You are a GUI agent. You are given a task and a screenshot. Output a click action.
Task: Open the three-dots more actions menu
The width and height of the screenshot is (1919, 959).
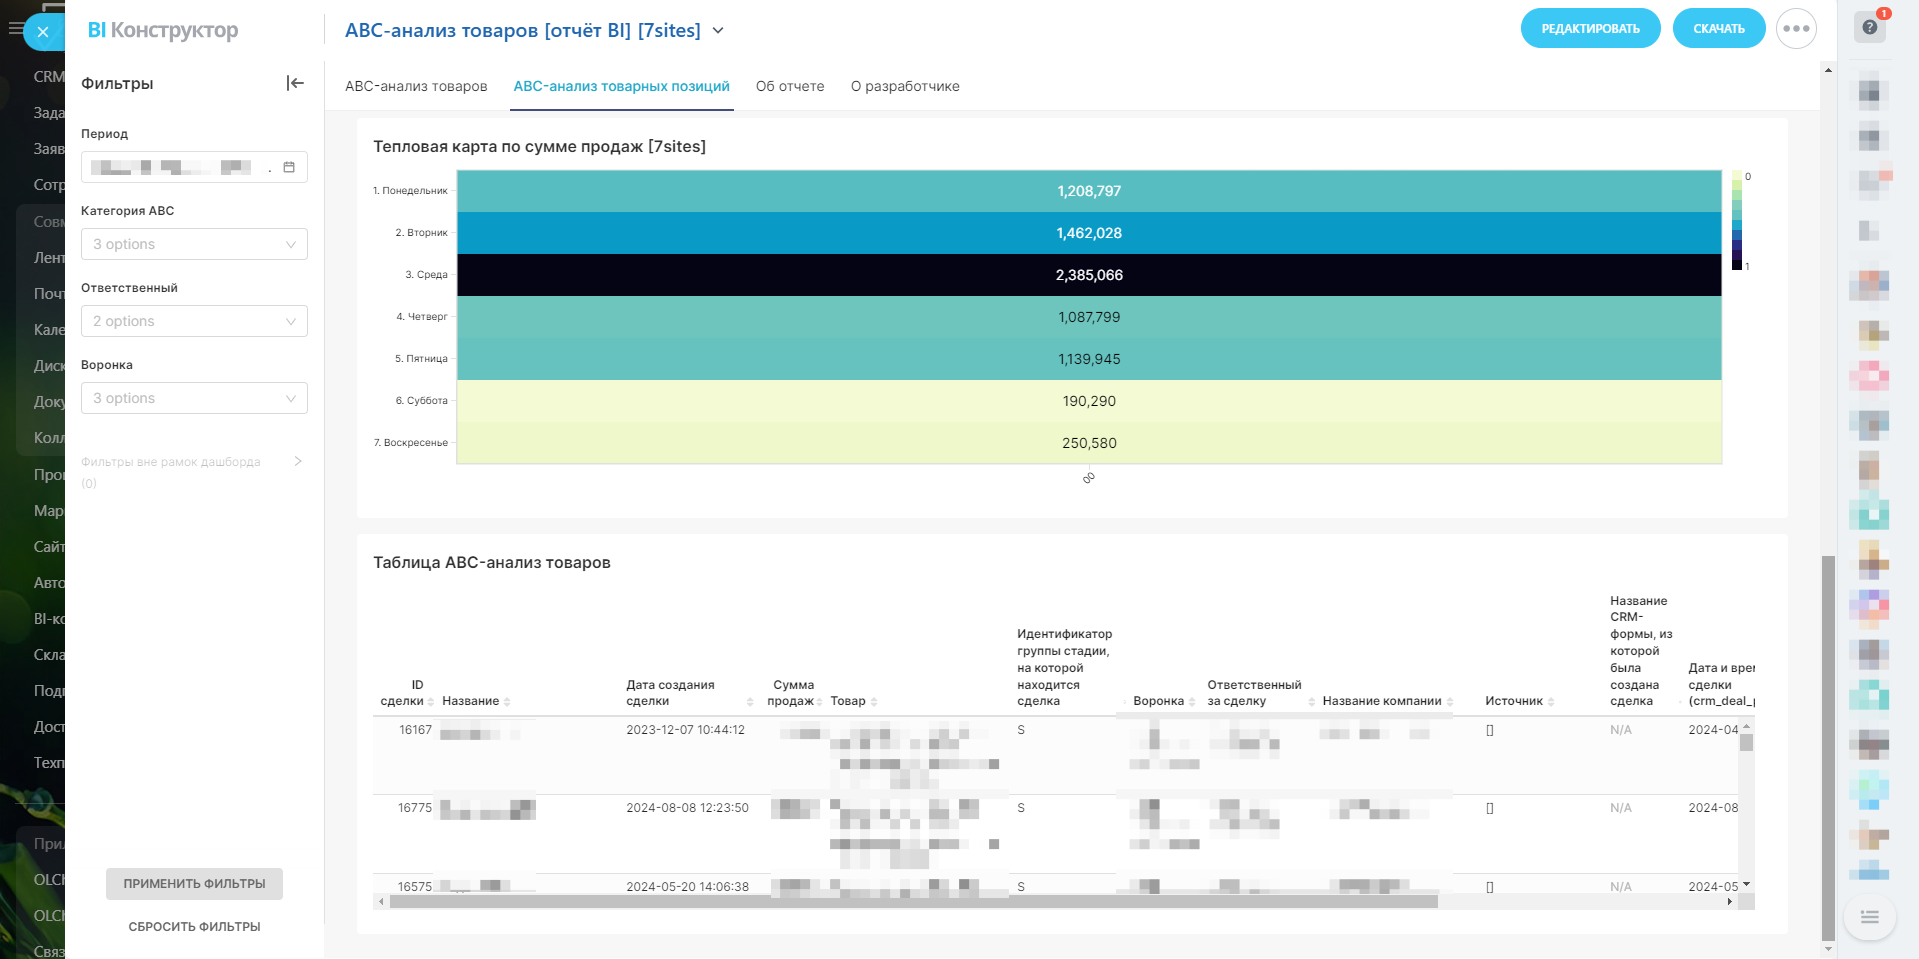point(1795,29)
